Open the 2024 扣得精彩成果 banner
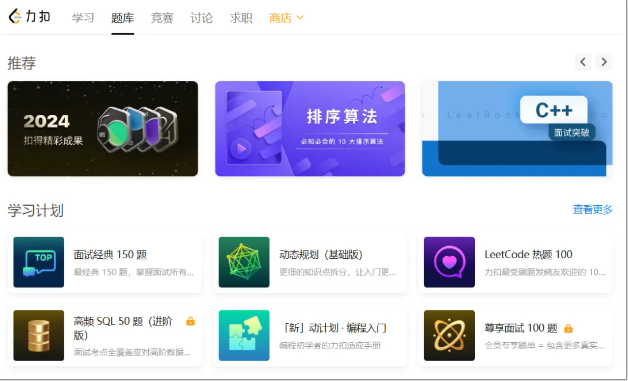The height and width of the screenshot is (381, 628). coord(103,129)
